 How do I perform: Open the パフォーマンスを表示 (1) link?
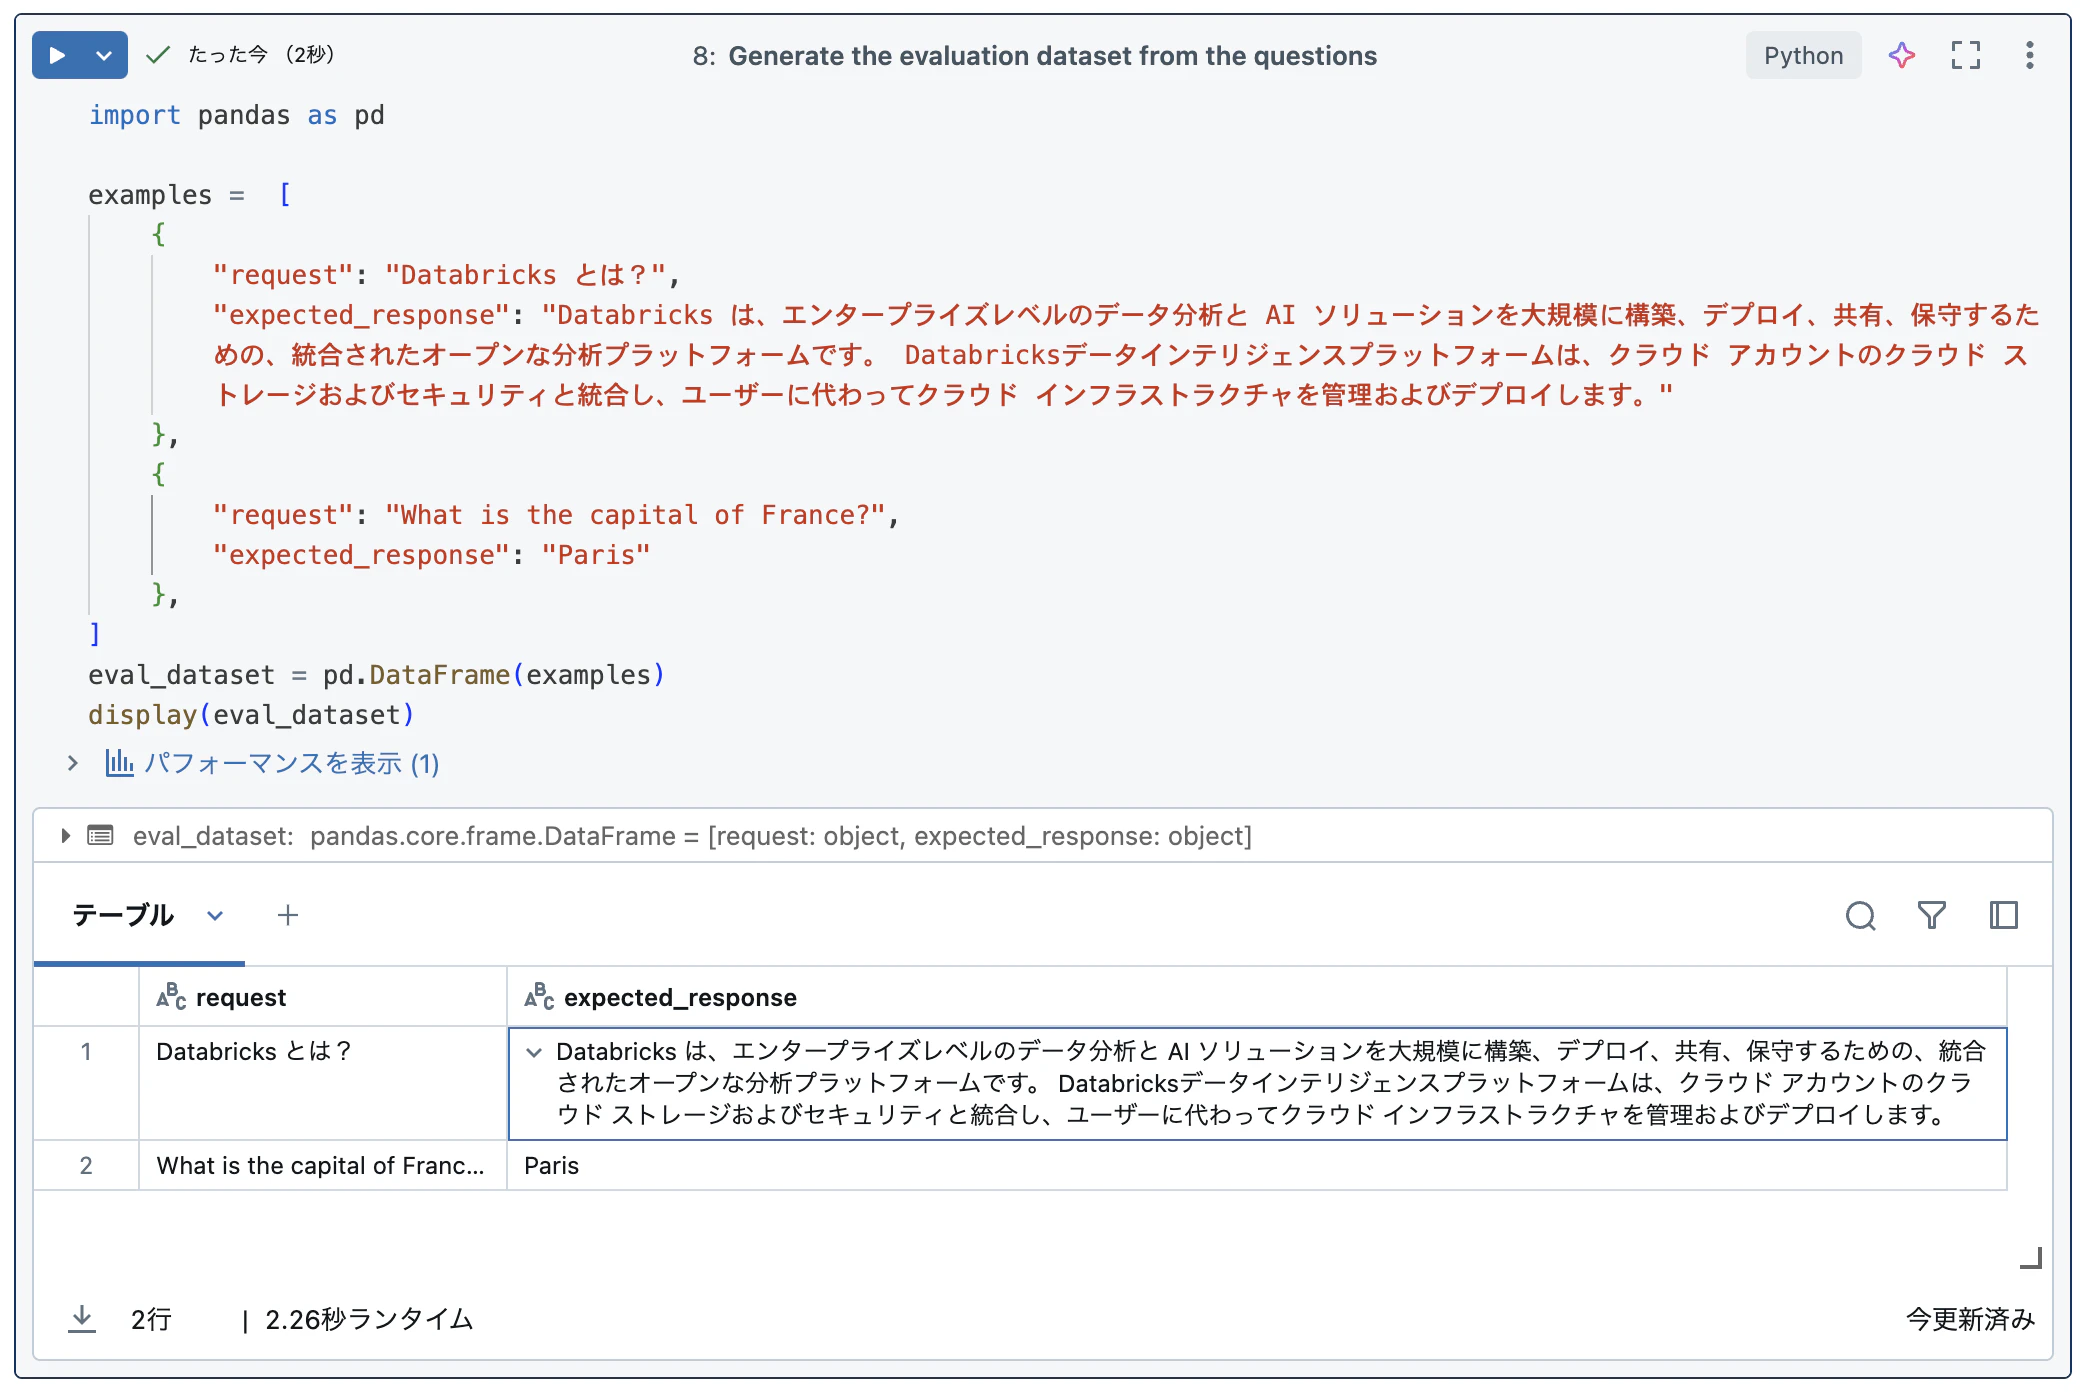(291, 763)
